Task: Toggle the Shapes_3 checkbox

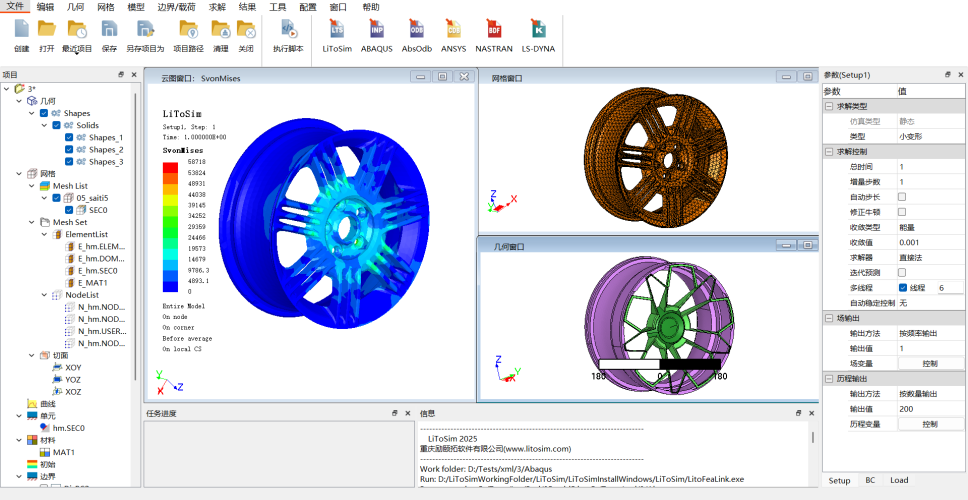Action: coord(69,162)
